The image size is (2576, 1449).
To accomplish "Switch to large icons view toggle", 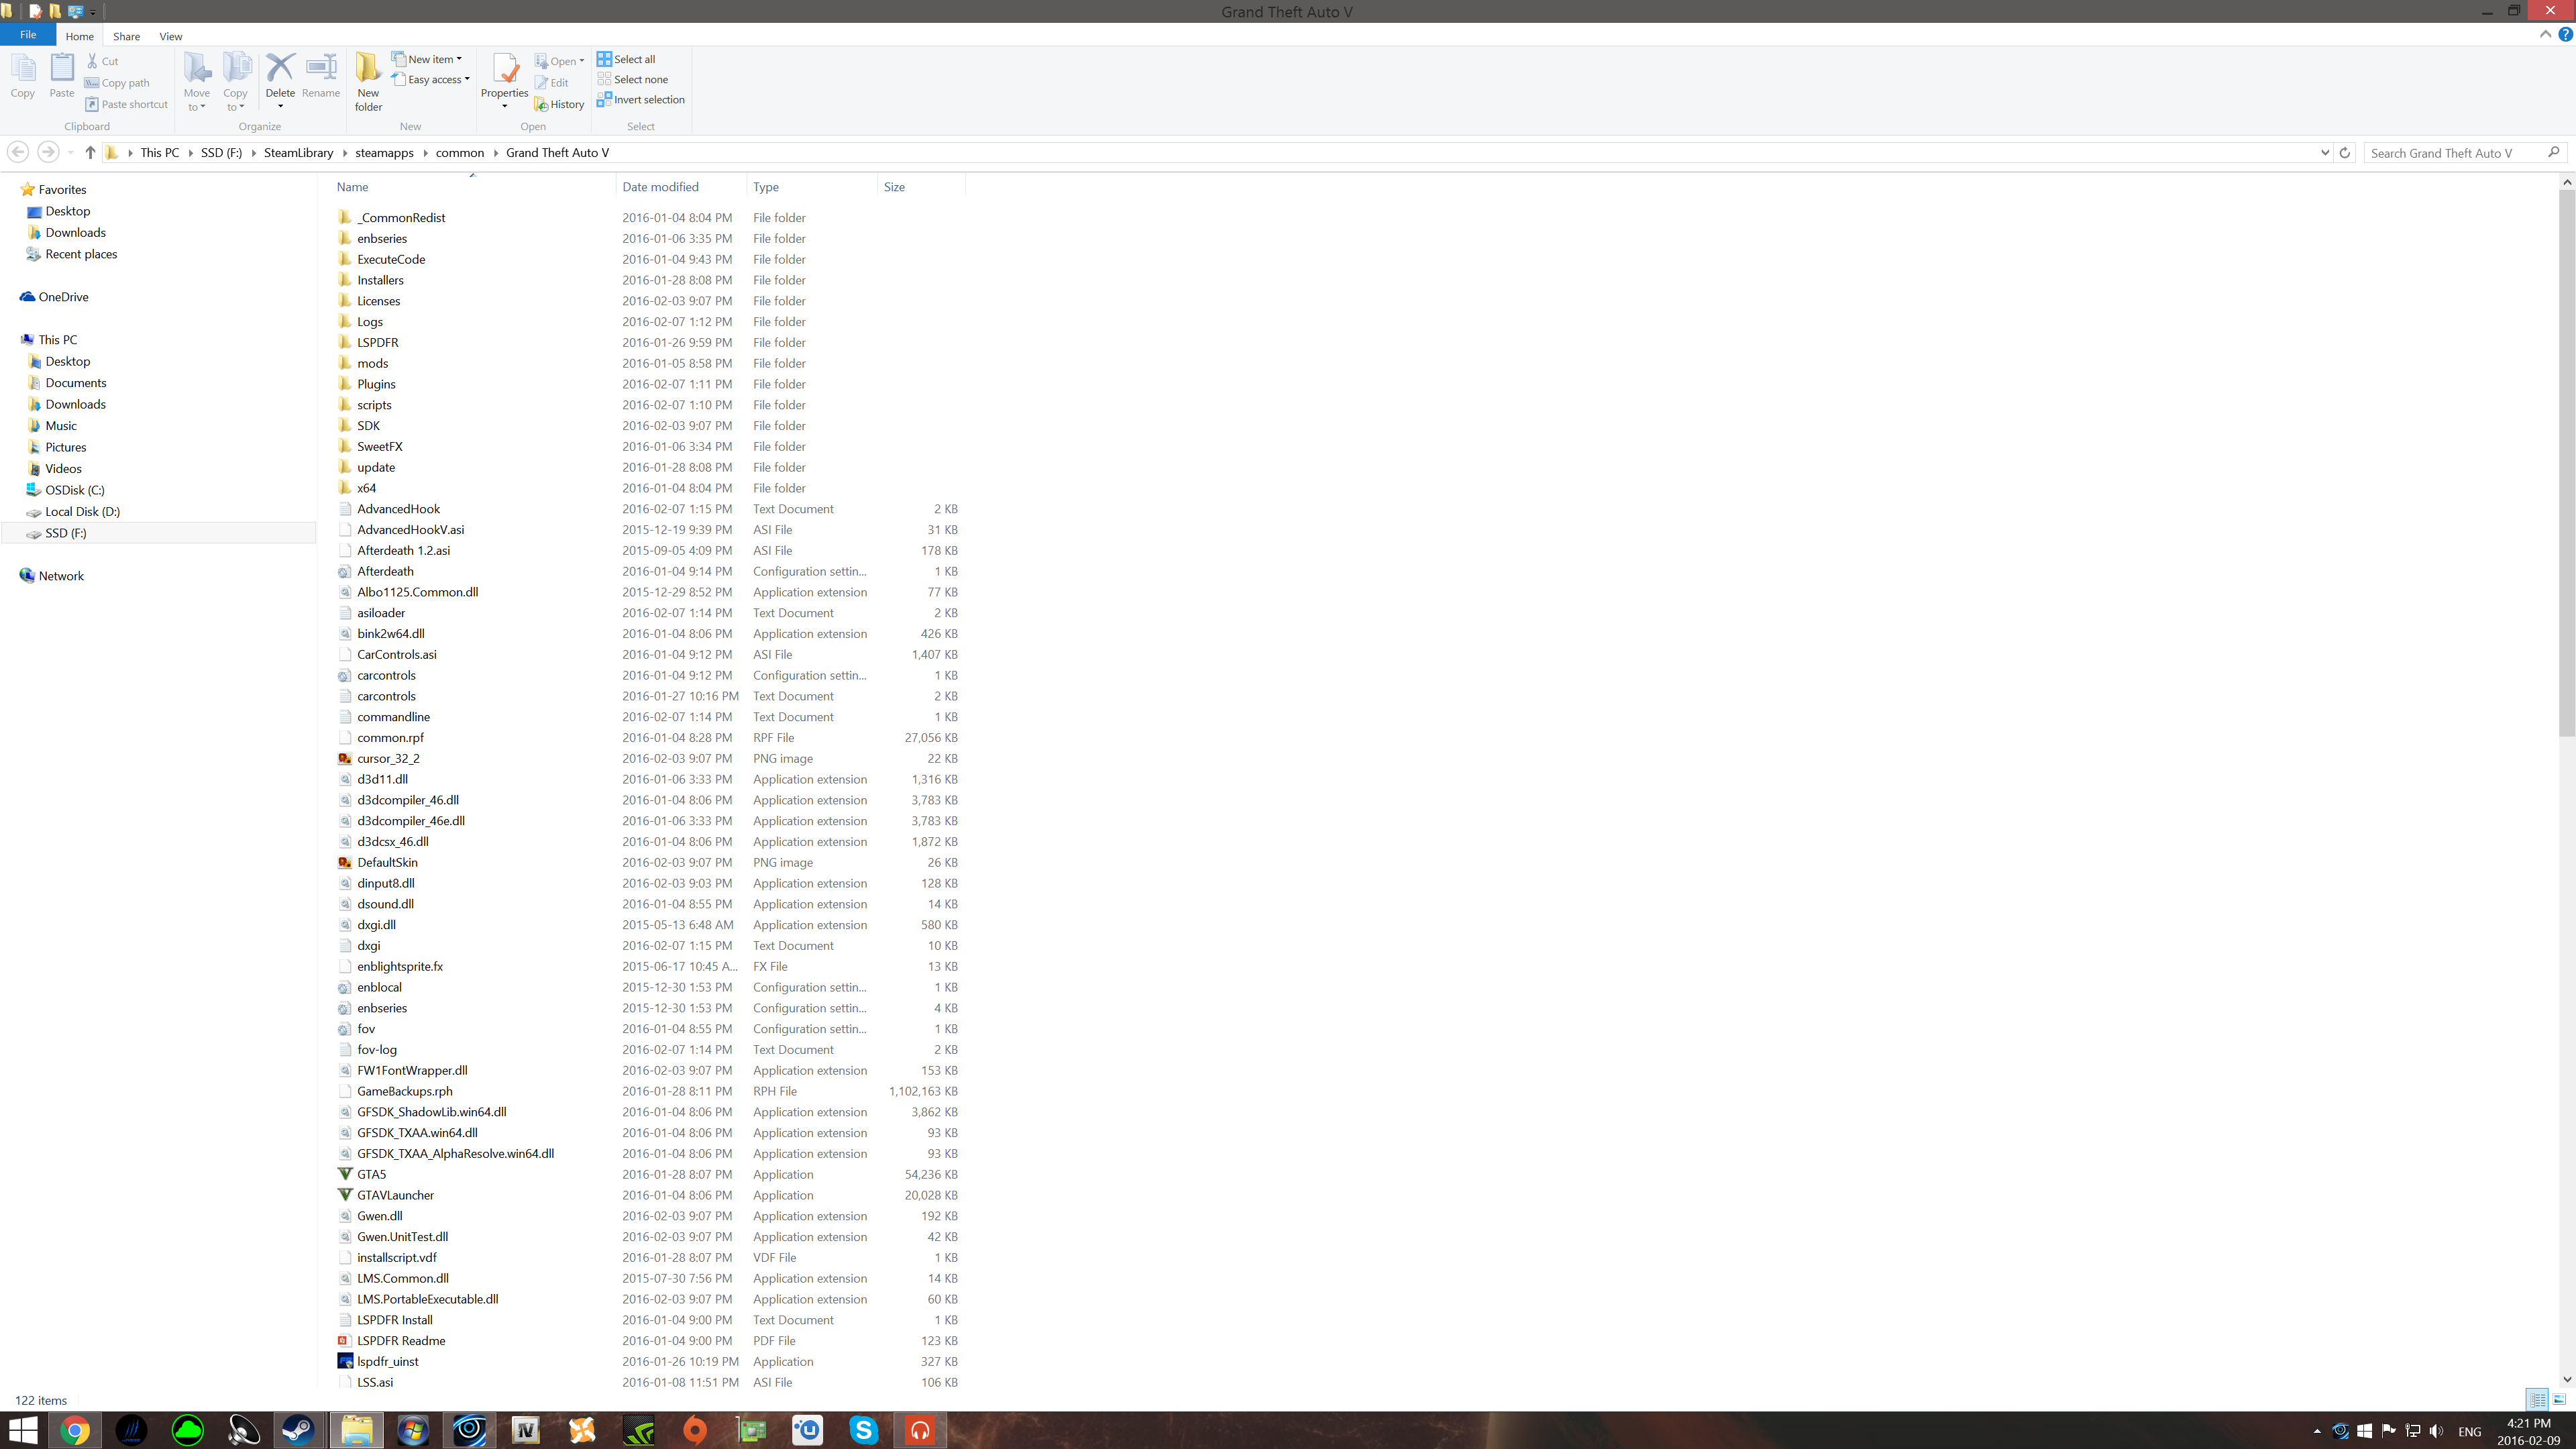I will click(2560, 1399).
